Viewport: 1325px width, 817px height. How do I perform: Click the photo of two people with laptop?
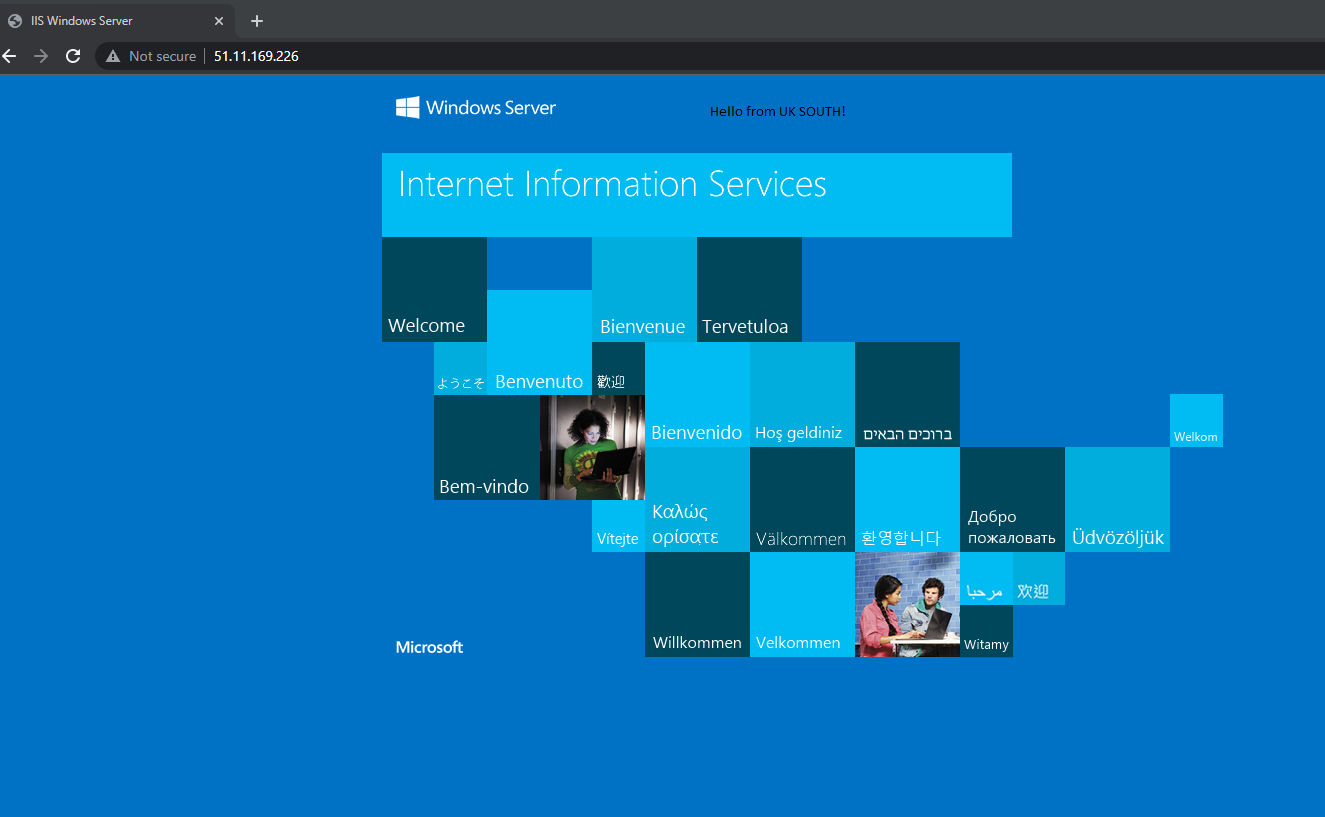pyautogui.click(x=907, y=605)
